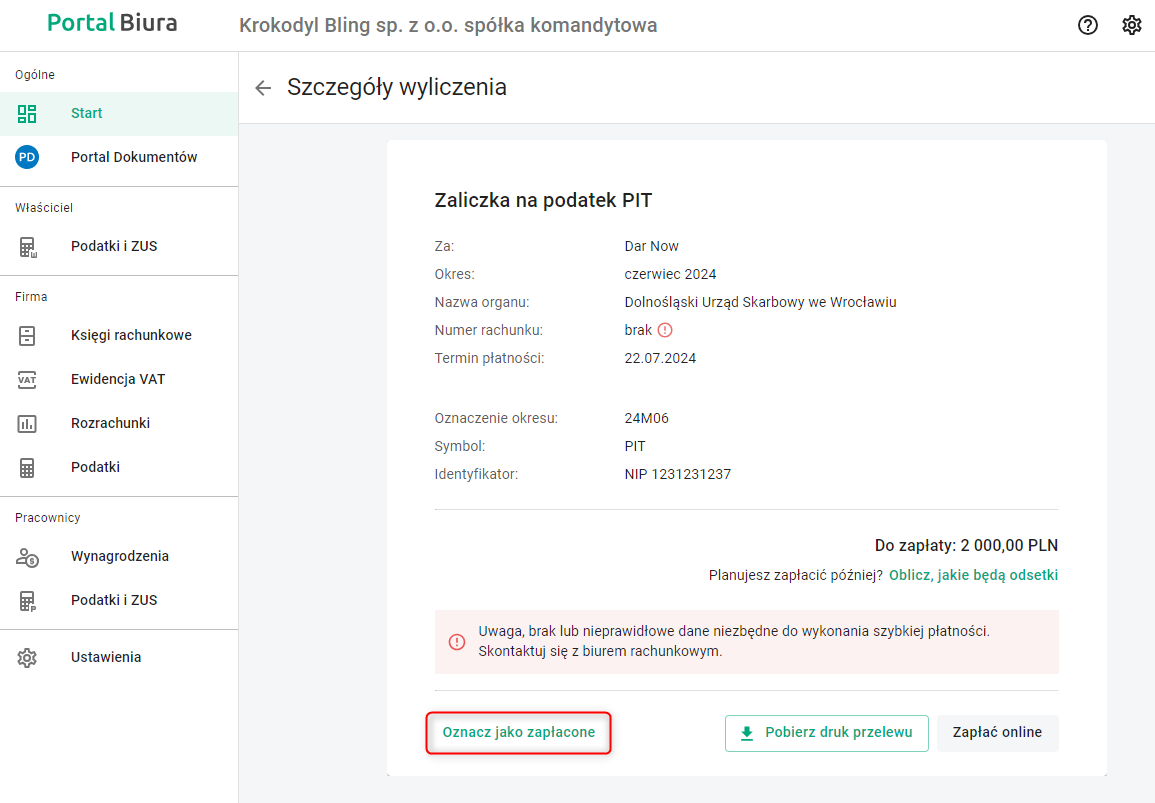Click the Wynagrodzenia icon in sidebar
1155x803 pixels.
(27, 556)
